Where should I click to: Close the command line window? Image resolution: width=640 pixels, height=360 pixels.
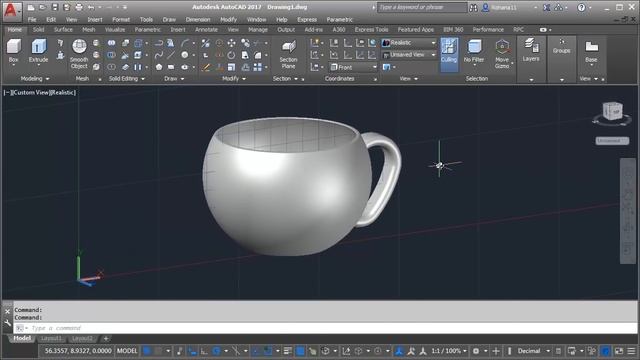[x=7, y=311]
